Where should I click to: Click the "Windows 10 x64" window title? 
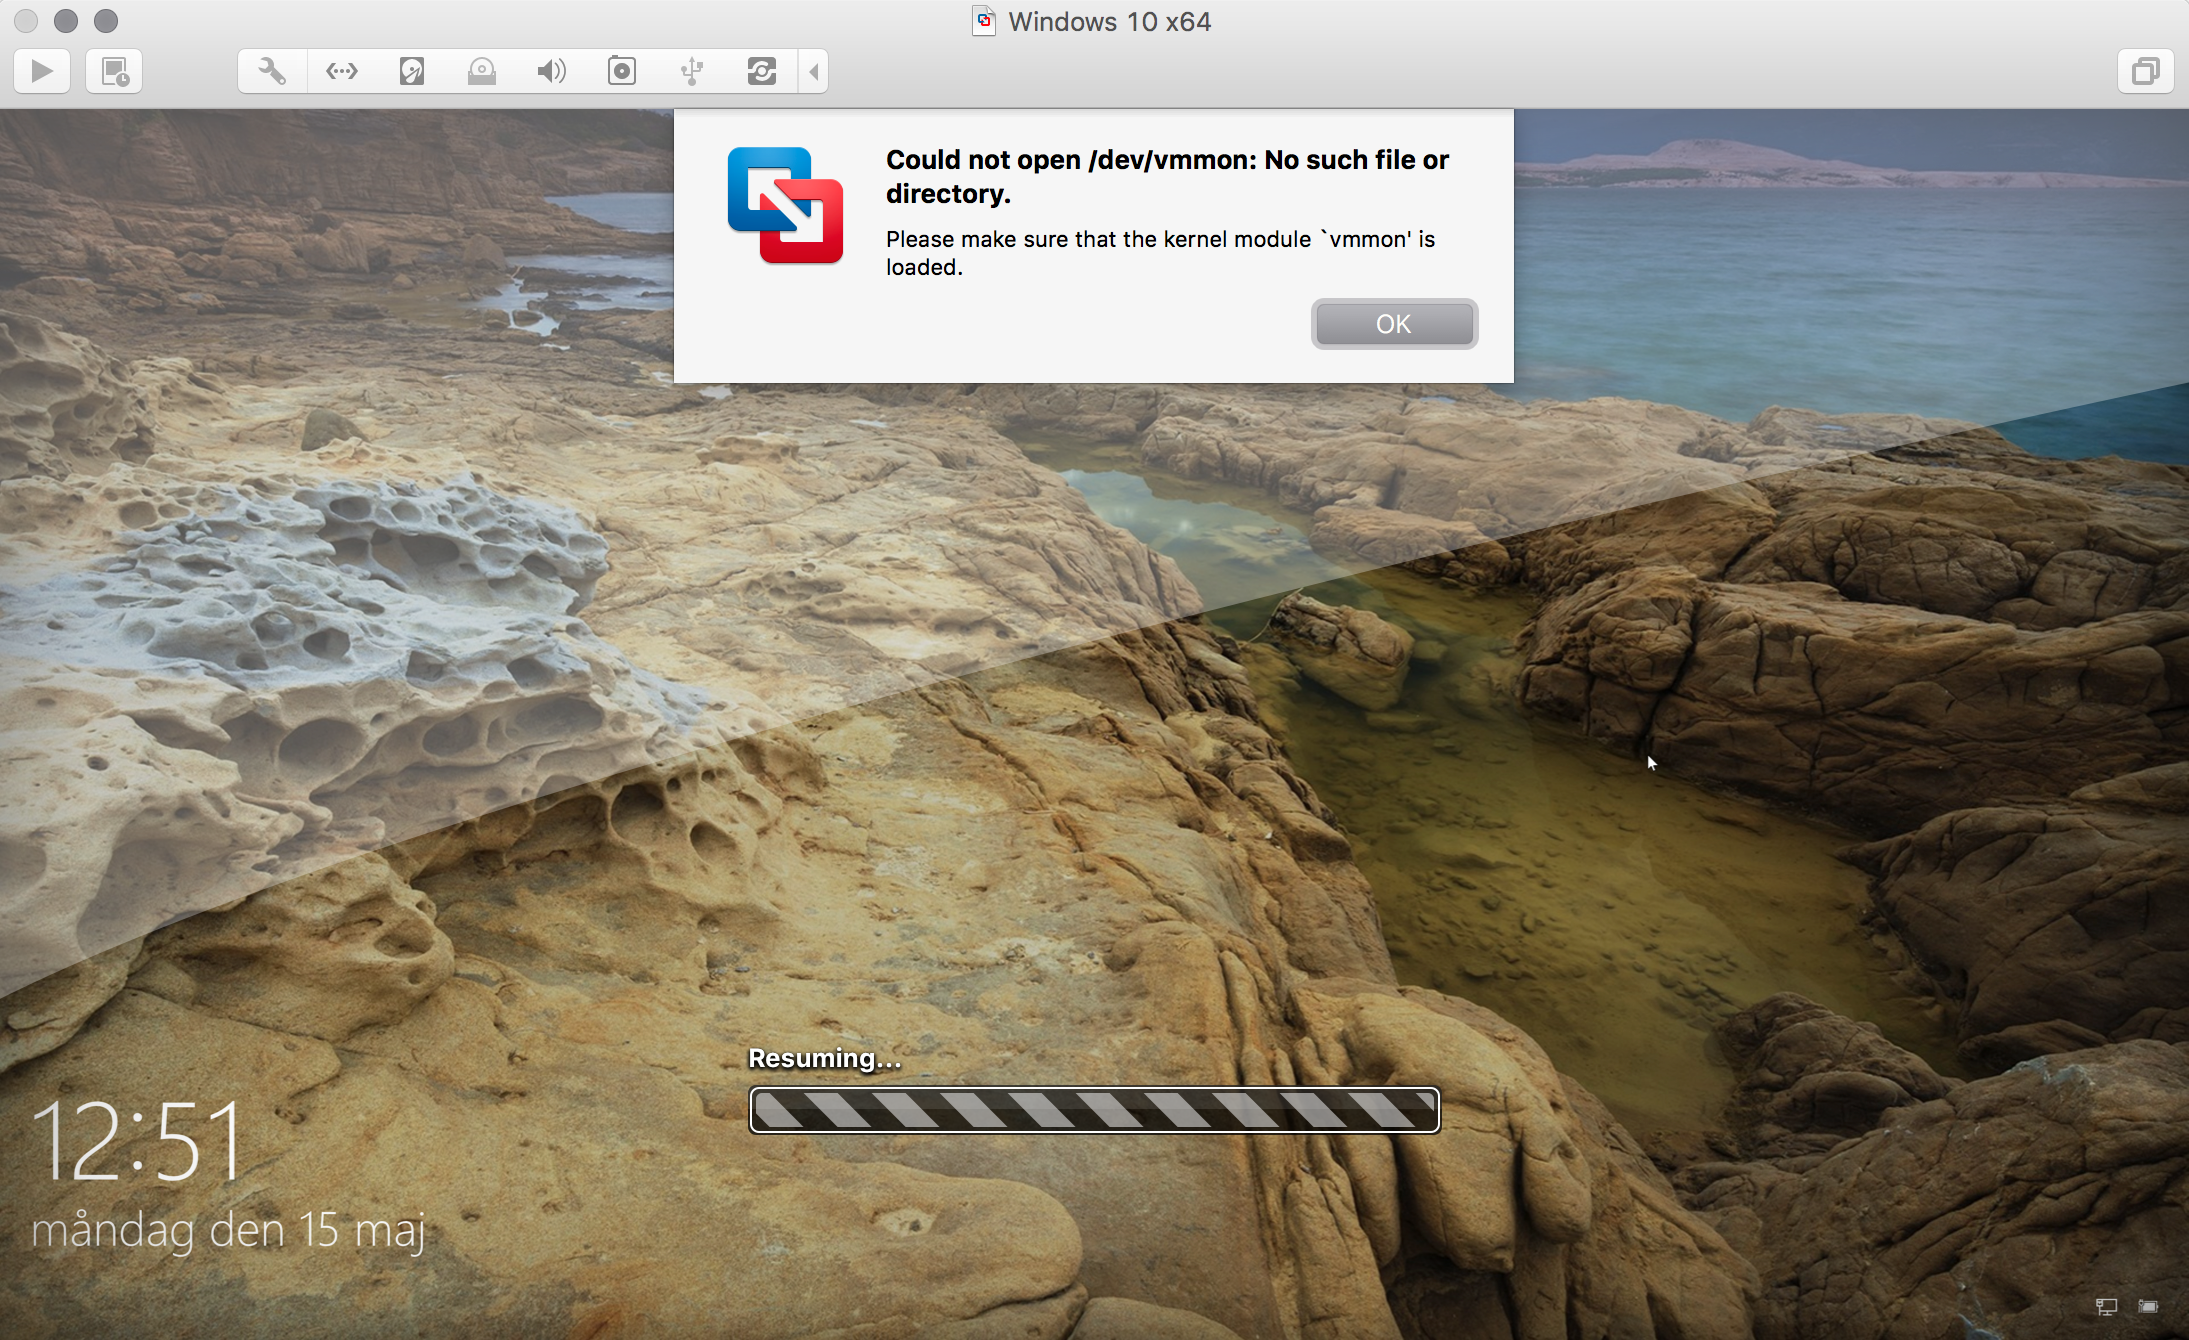pos(1109,21)
